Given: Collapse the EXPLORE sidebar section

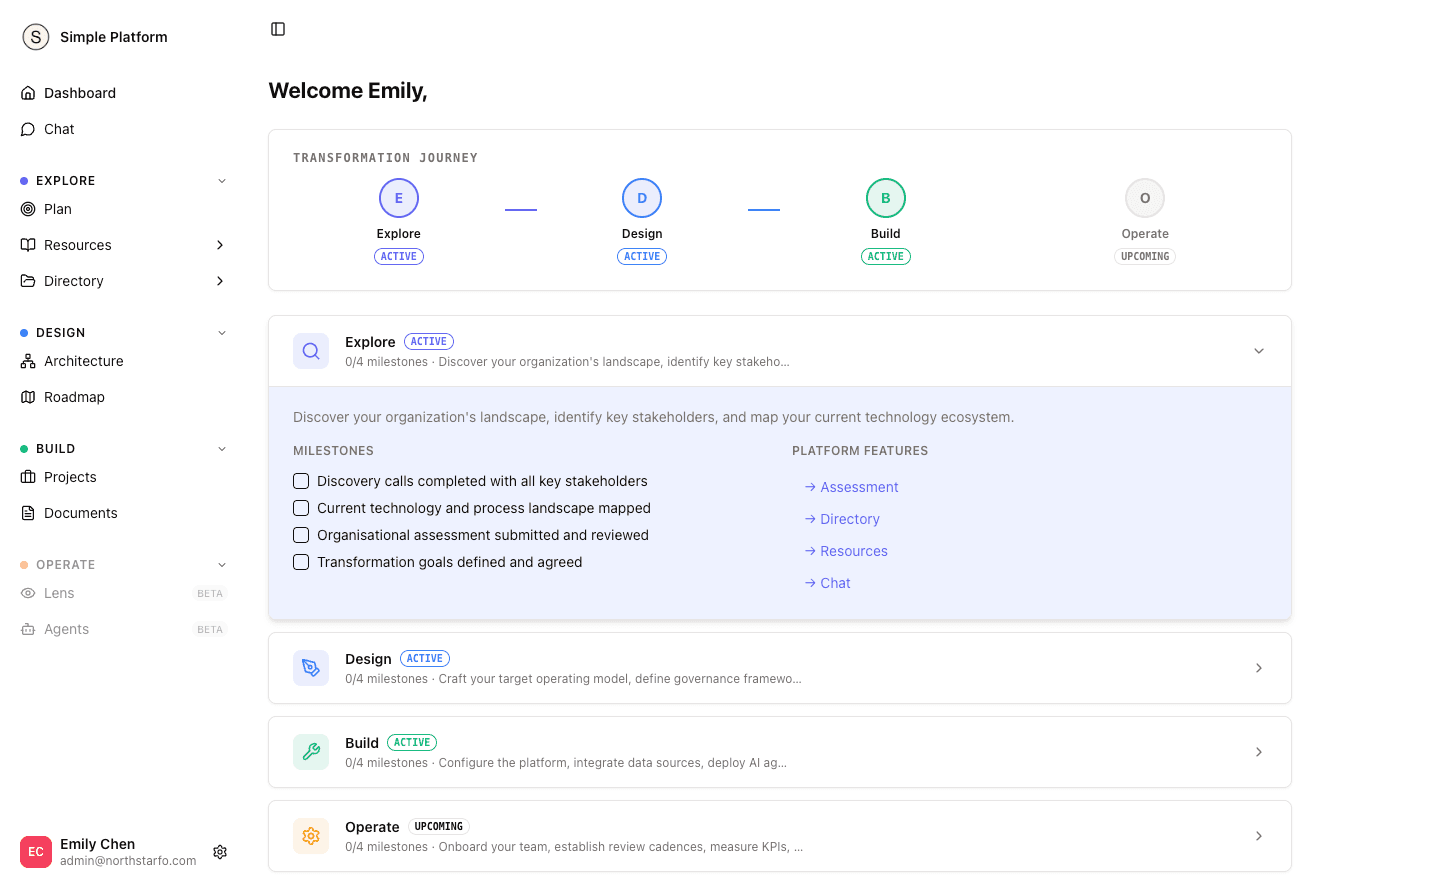Looking at the screenshot, I should [x=222, y=181].
